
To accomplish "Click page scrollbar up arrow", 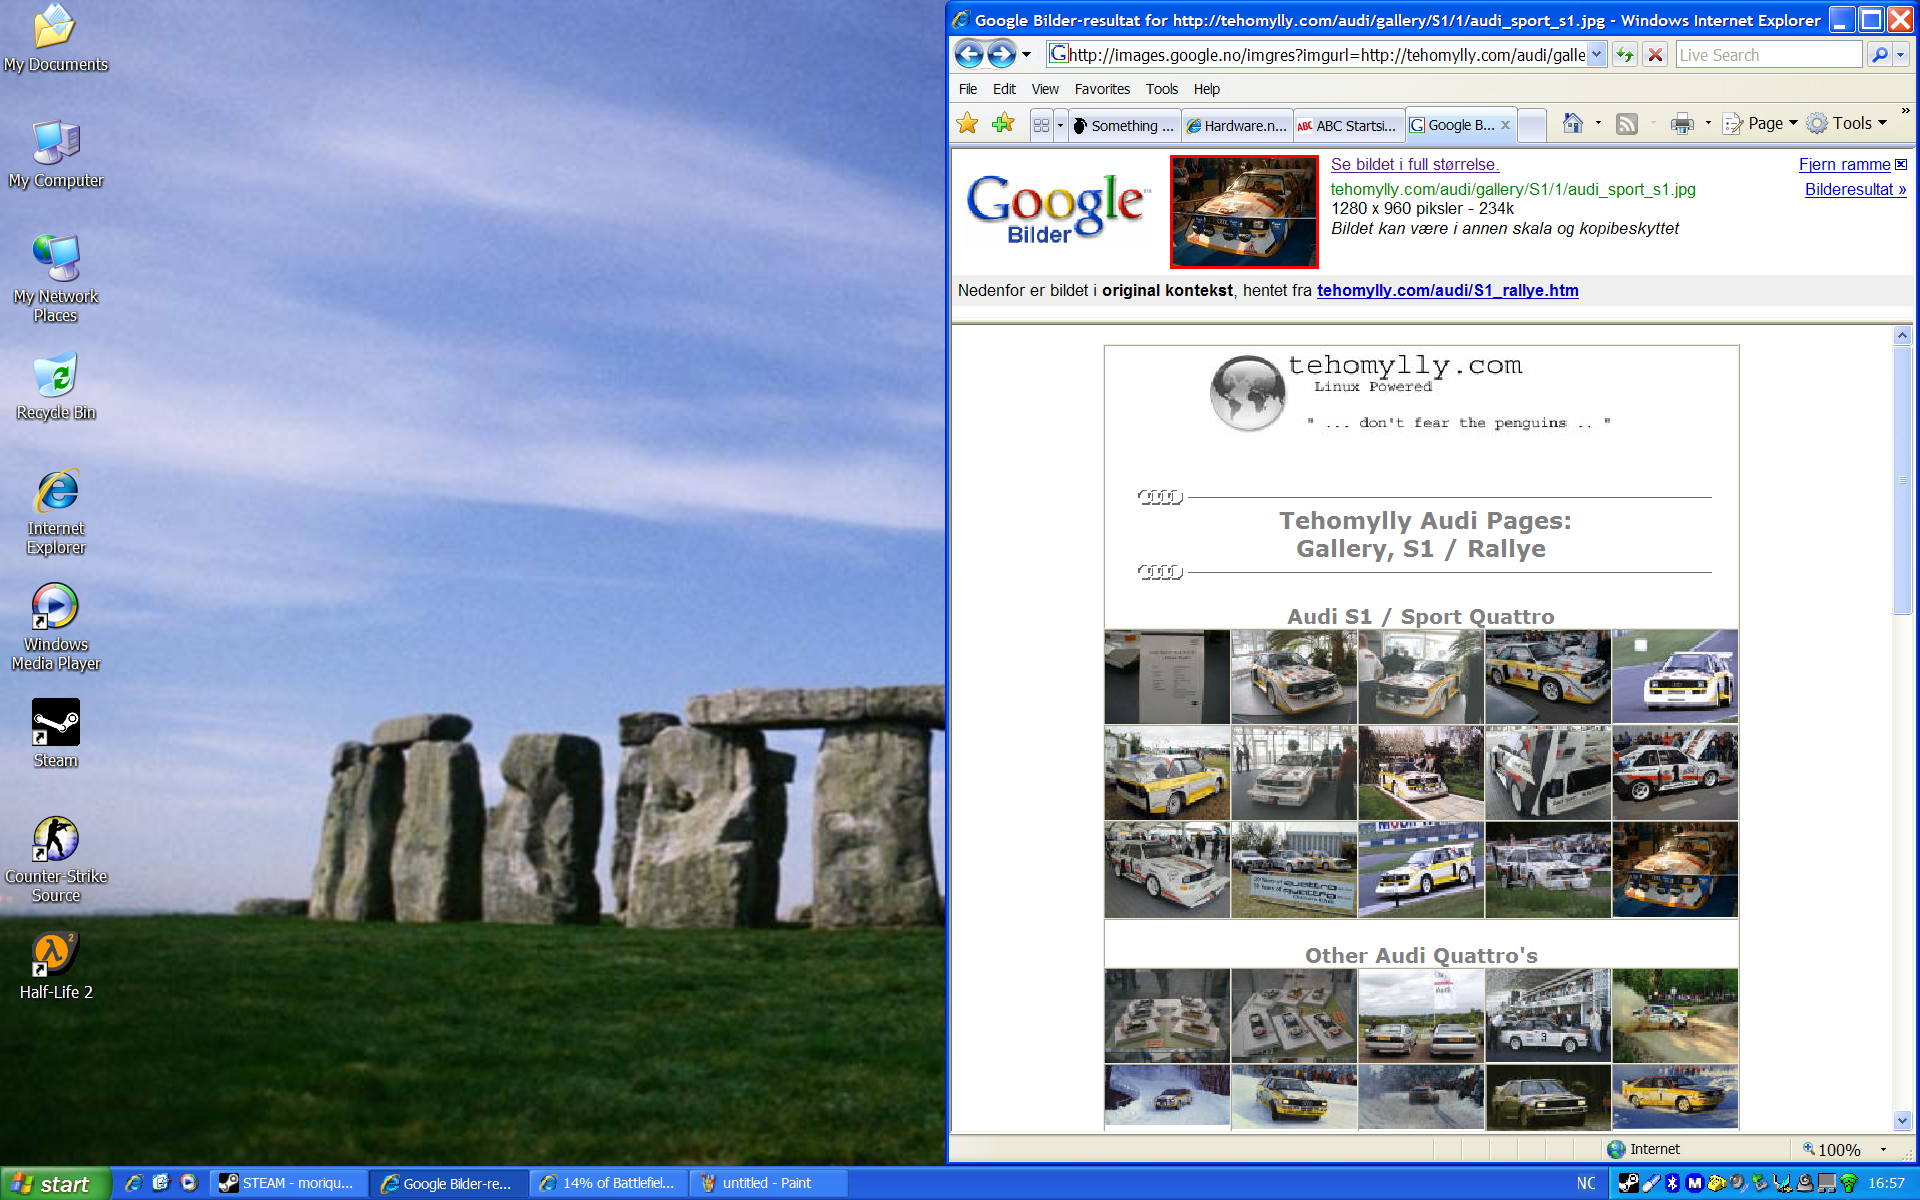I will point(1902,336).
